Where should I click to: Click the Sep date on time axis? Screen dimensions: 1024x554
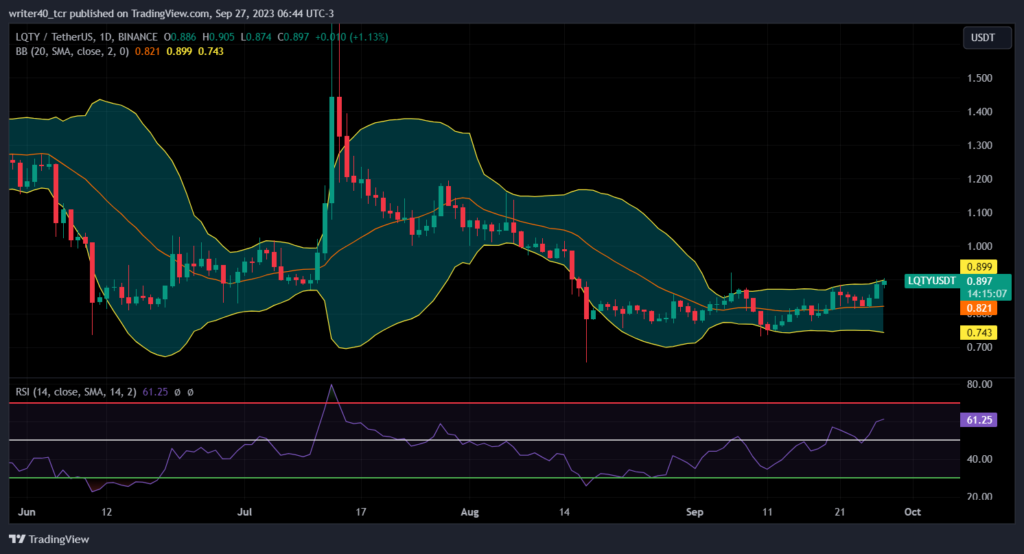(x=694, y=512)
